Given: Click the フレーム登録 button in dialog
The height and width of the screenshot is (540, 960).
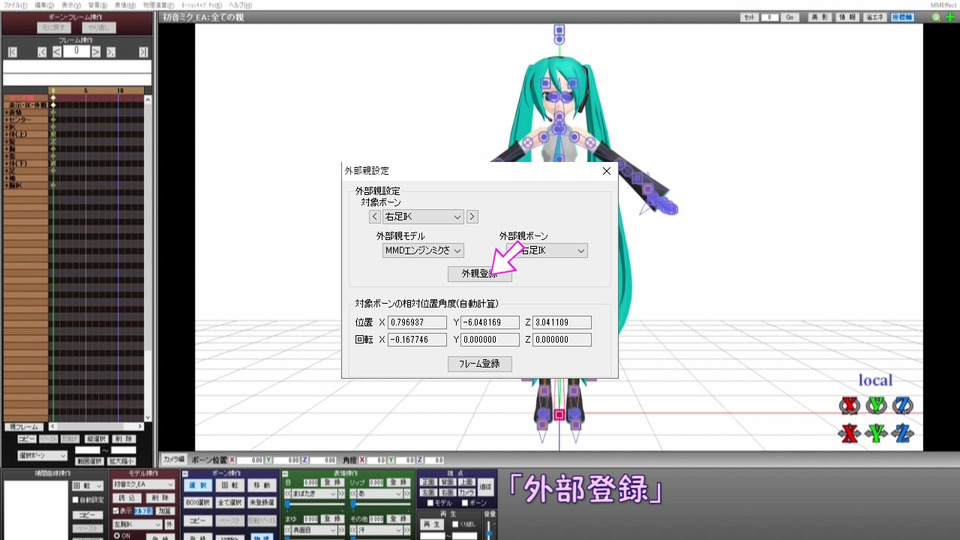Looking at the screenshot, I should pos(479,364).
